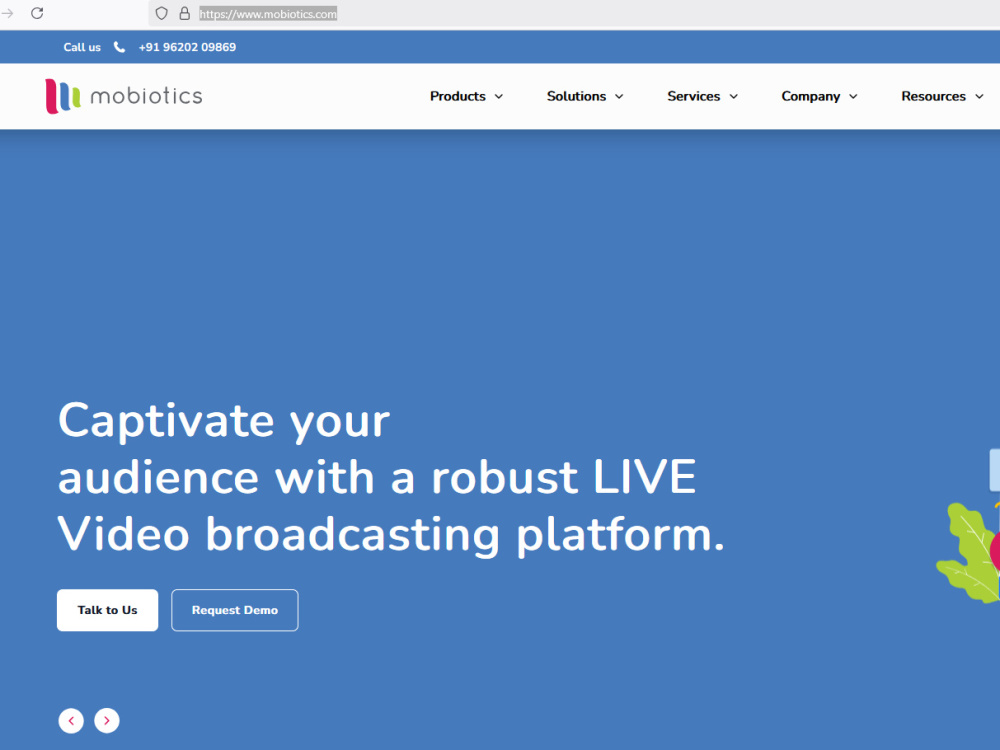
Task: Open the shield tracking protection icon
Action: point(161,13)
